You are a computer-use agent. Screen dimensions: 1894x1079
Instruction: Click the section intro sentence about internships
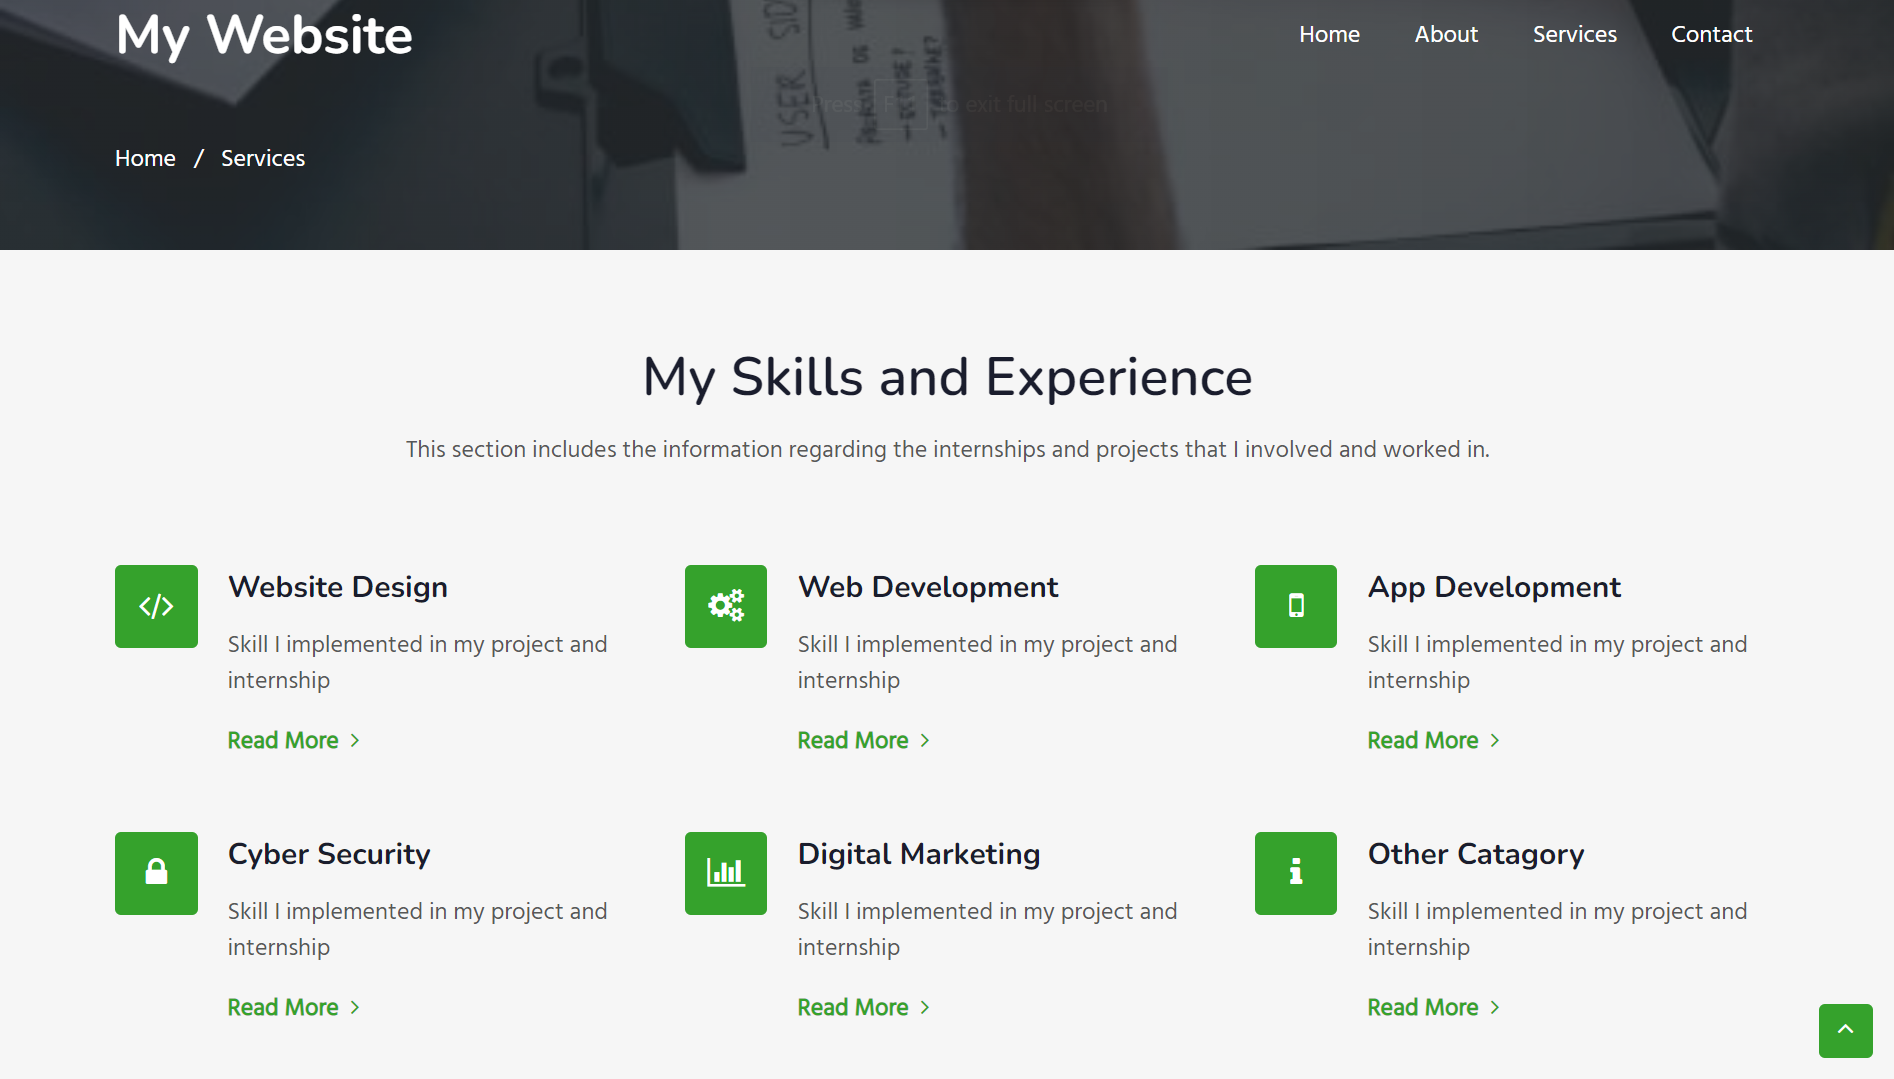947,449
